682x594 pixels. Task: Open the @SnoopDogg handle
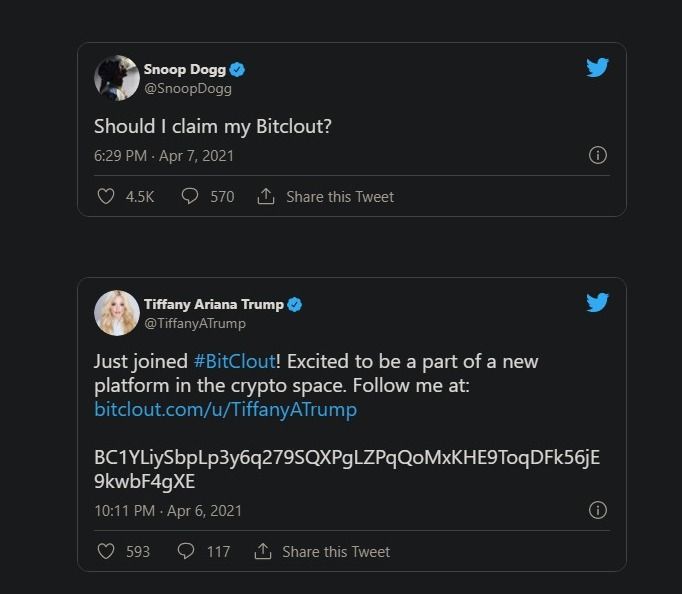(188, 88)
